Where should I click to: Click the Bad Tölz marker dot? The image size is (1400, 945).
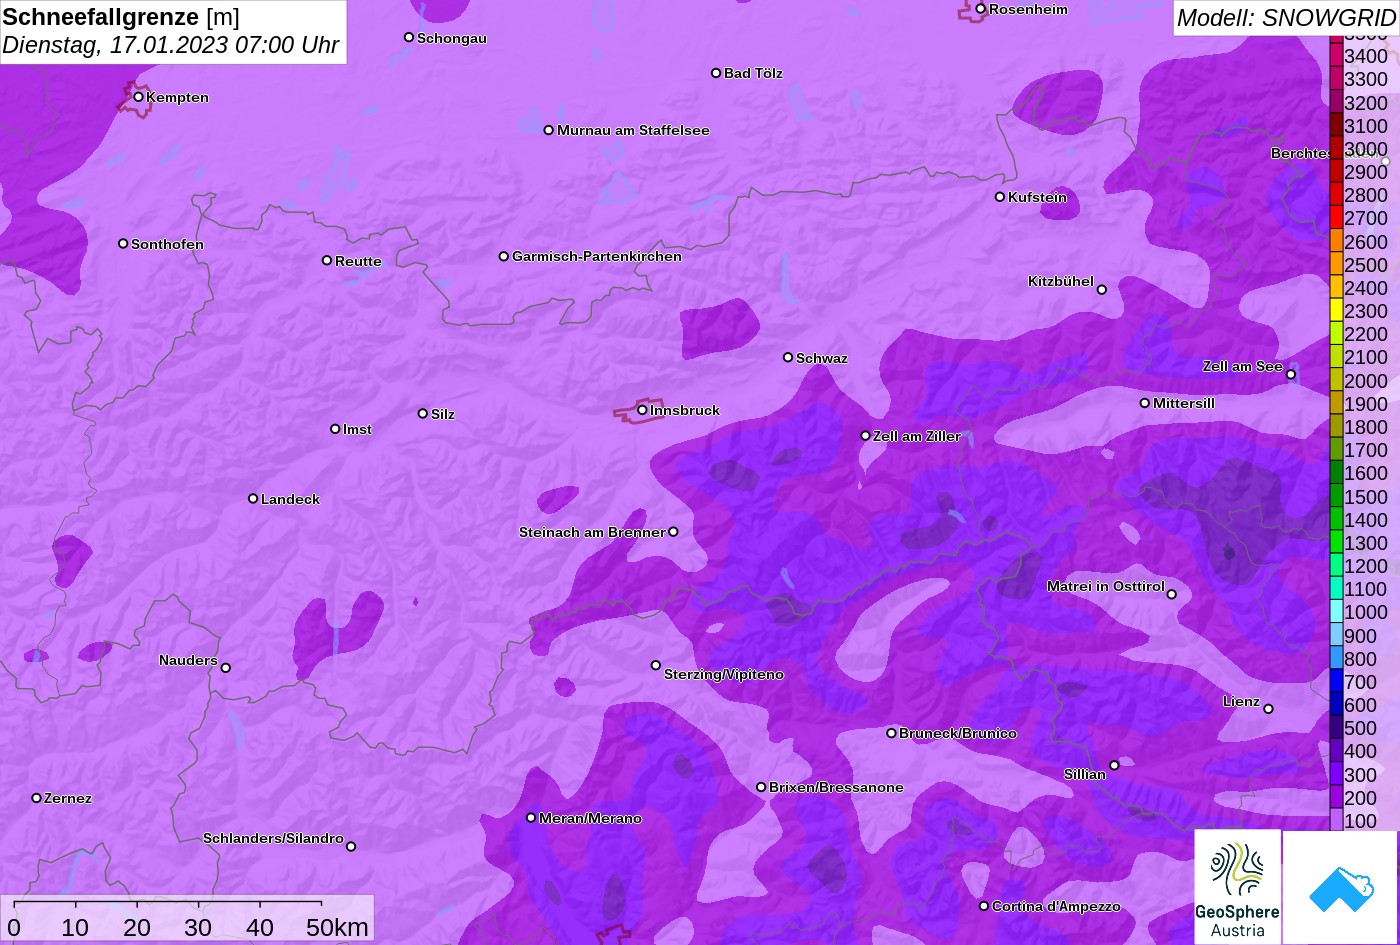point(716,73)
